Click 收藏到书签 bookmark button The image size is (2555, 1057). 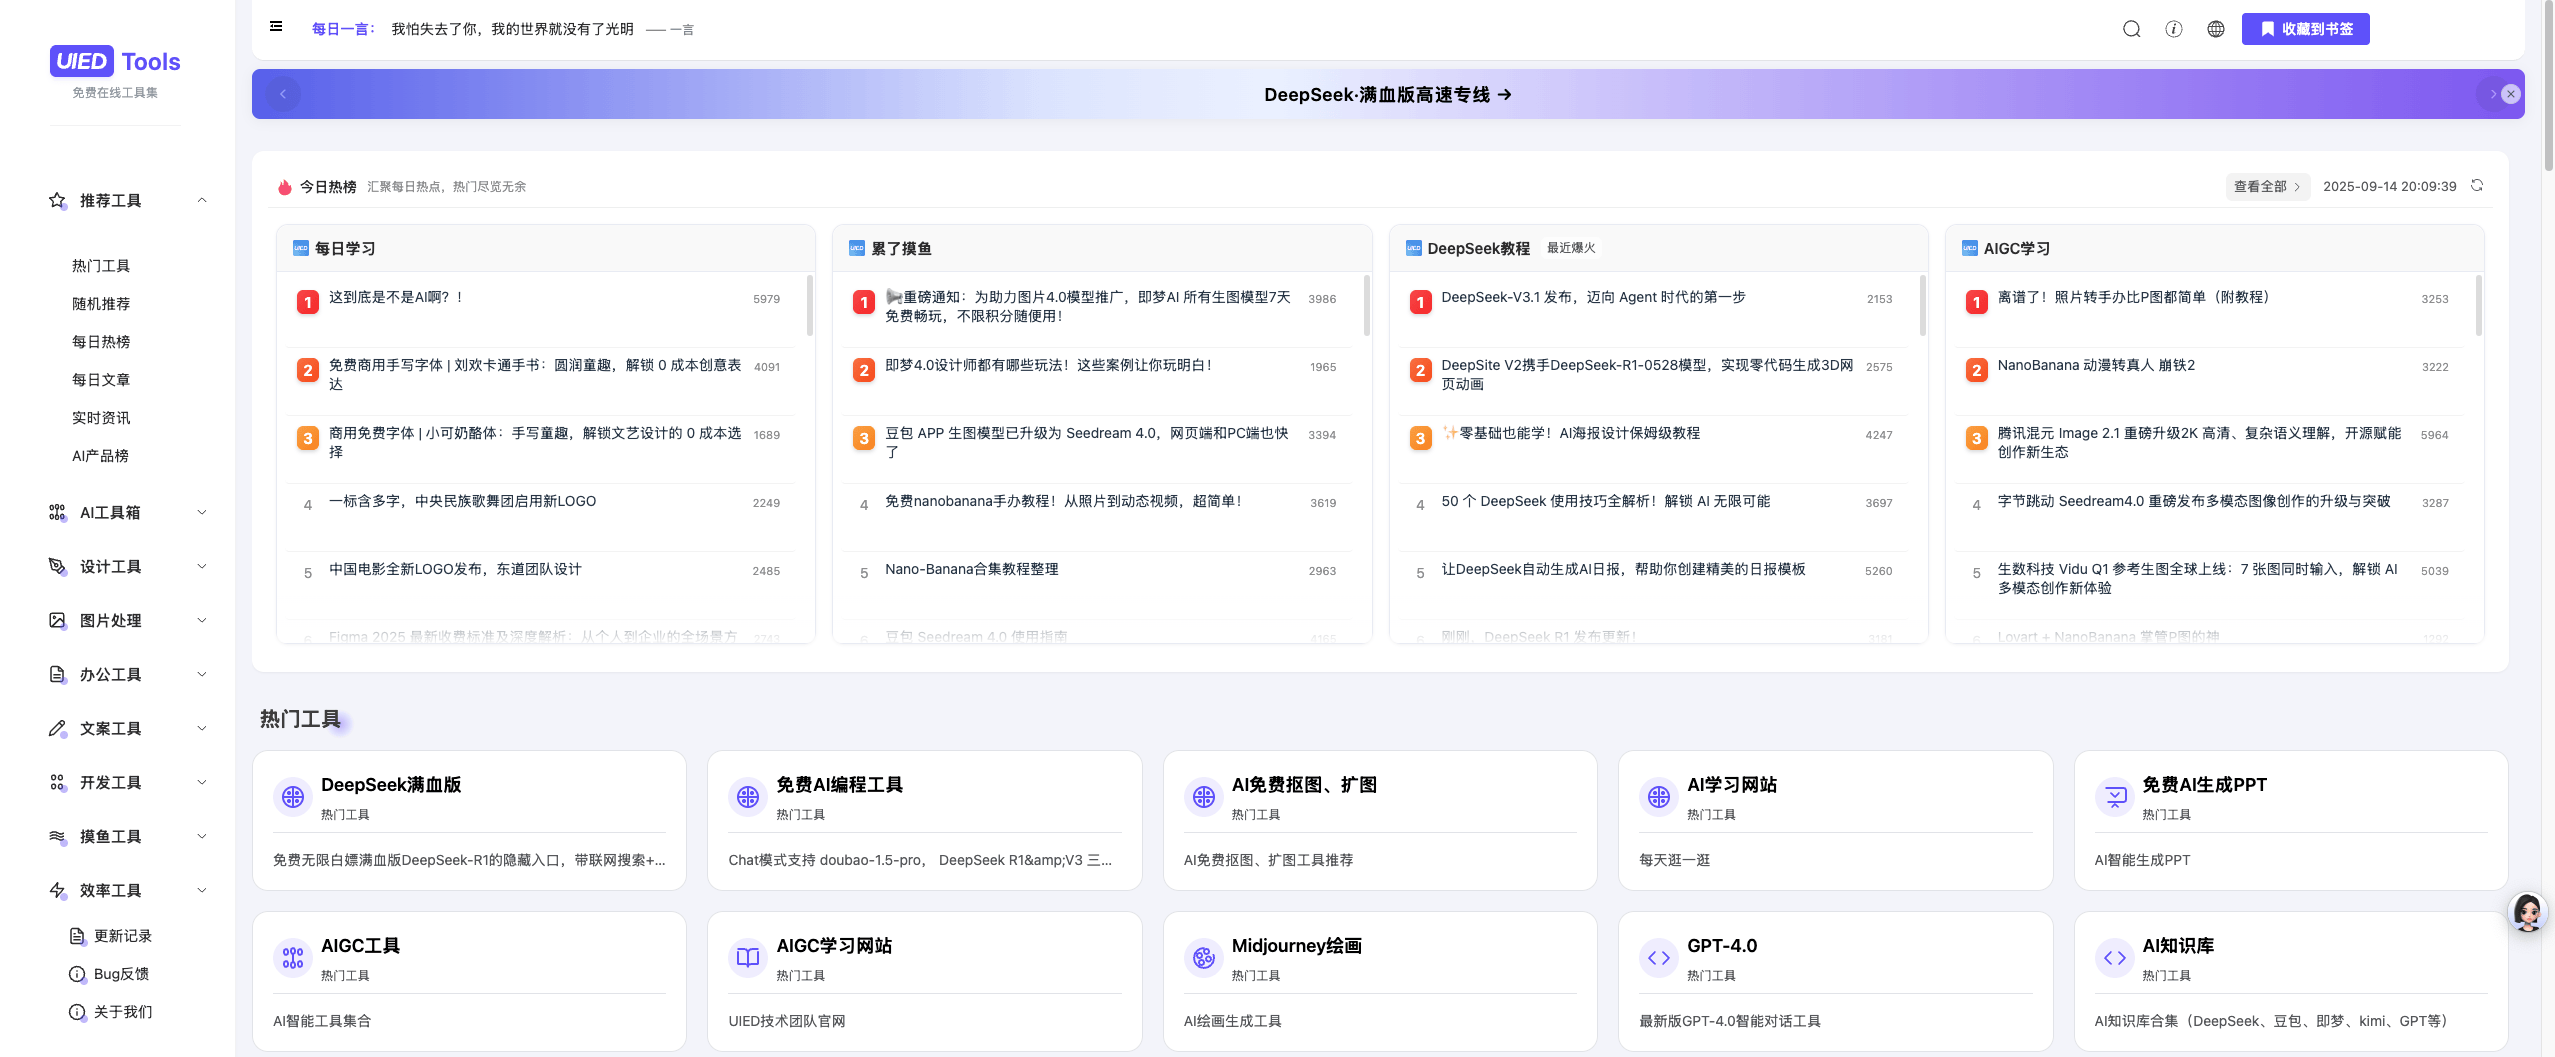2304,29
